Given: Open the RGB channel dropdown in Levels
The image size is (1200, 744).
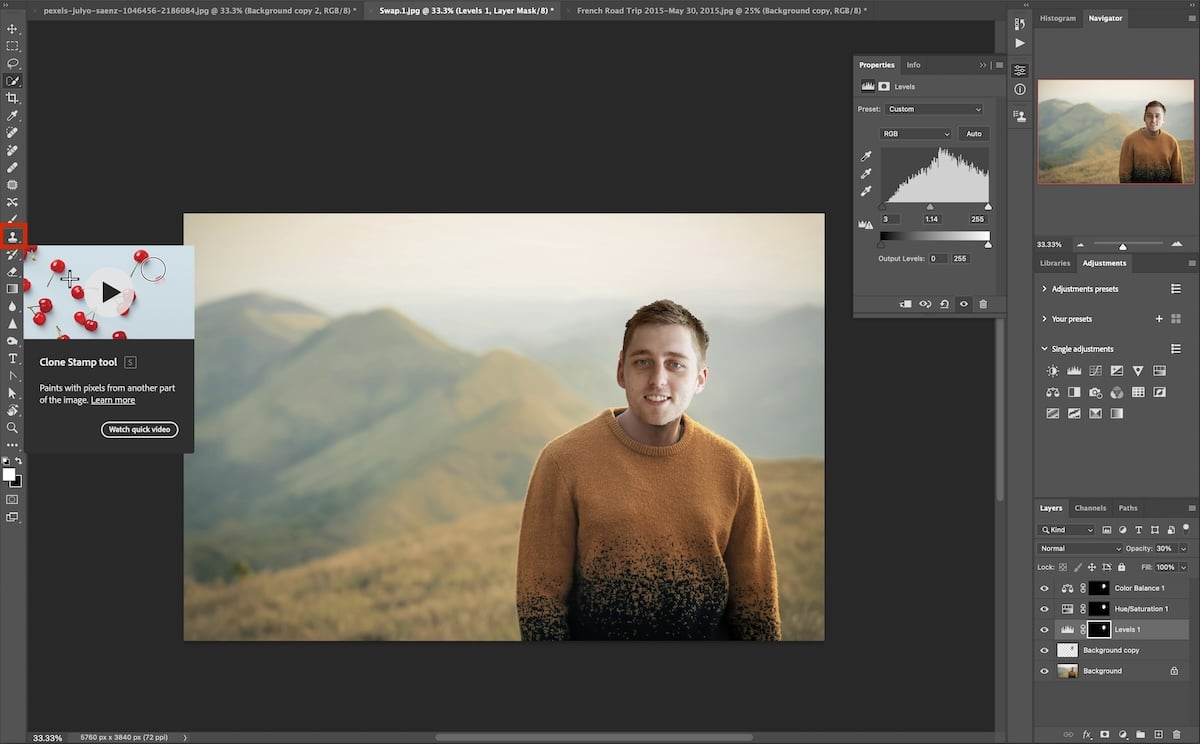Looking at the screenshot, I should pos(915,133).
